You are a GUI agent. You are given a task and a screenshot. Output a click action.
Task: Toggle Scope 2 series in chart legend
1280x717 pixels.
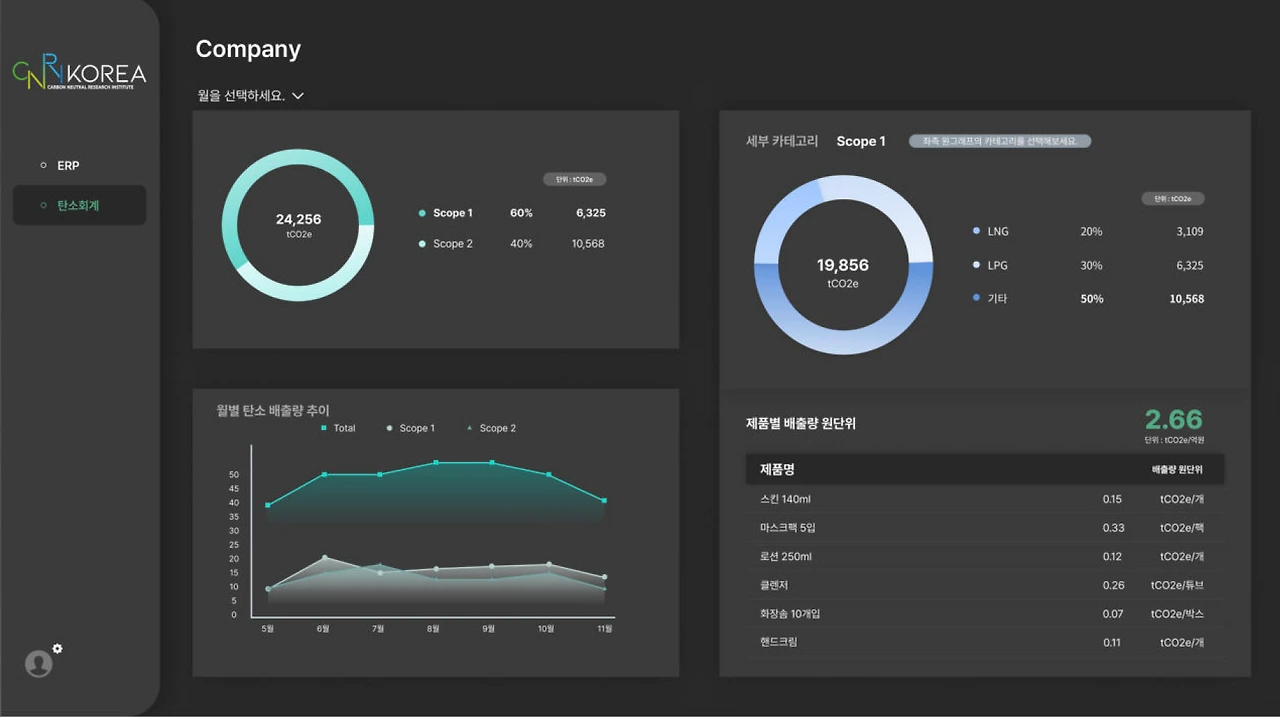pos(491,428)
